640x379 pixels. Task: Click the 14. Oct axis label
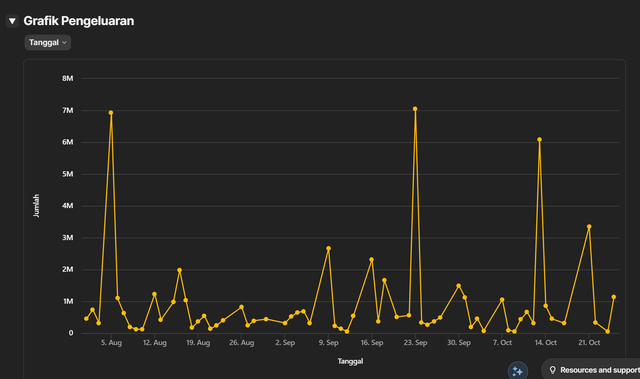[546, 343]
